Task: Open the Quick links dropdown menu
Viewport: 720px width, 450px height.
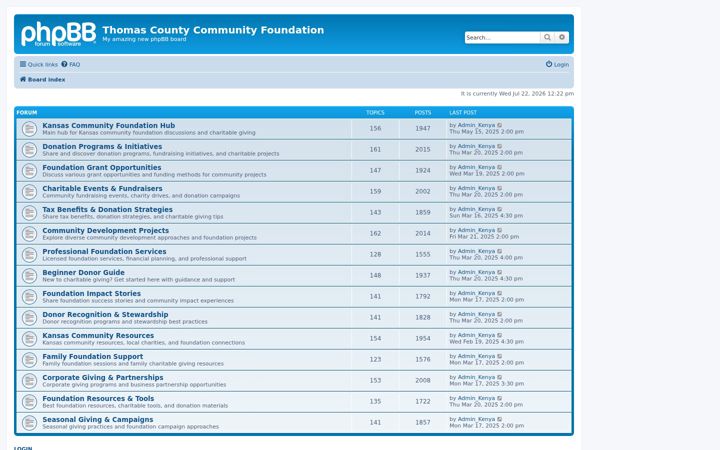Action: click(39, 65)
